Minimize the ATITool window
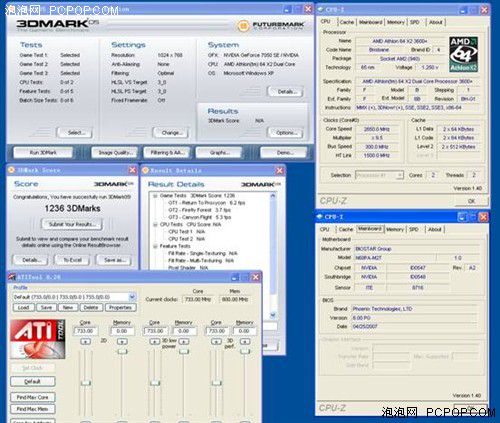 tap(235, 277)
